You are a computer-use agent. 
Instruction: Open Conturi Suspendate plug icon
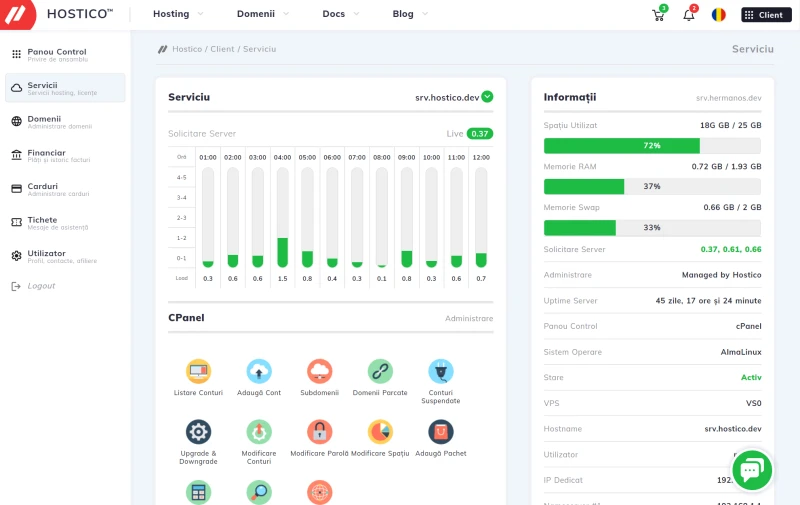pos(441,371)
